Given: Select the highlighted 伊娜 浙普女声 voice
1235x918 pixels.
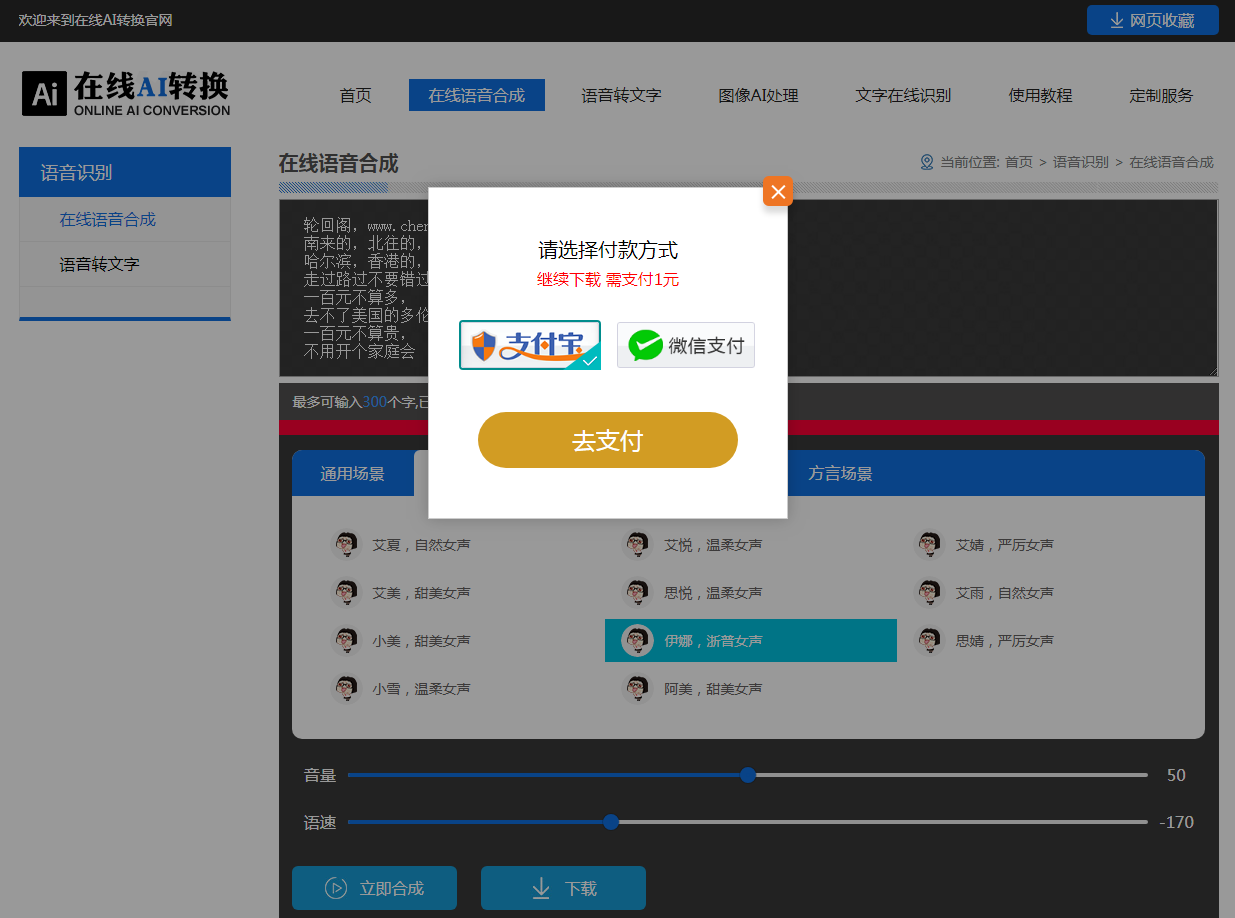Looking at the screenshot, I should [750, 641].
